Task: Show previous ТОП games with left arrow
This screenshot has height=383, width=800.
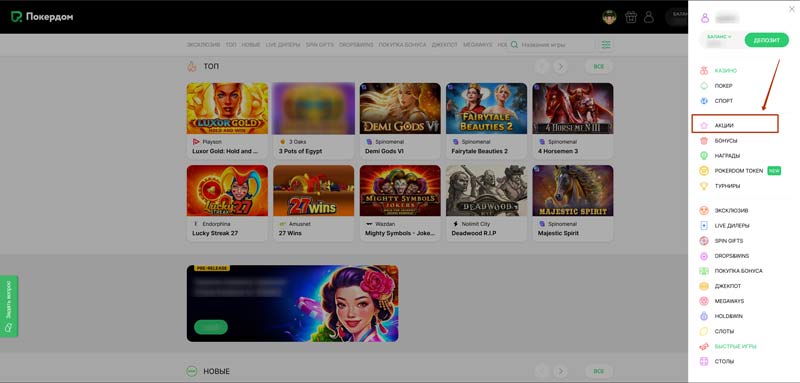Action: [541, 66]
